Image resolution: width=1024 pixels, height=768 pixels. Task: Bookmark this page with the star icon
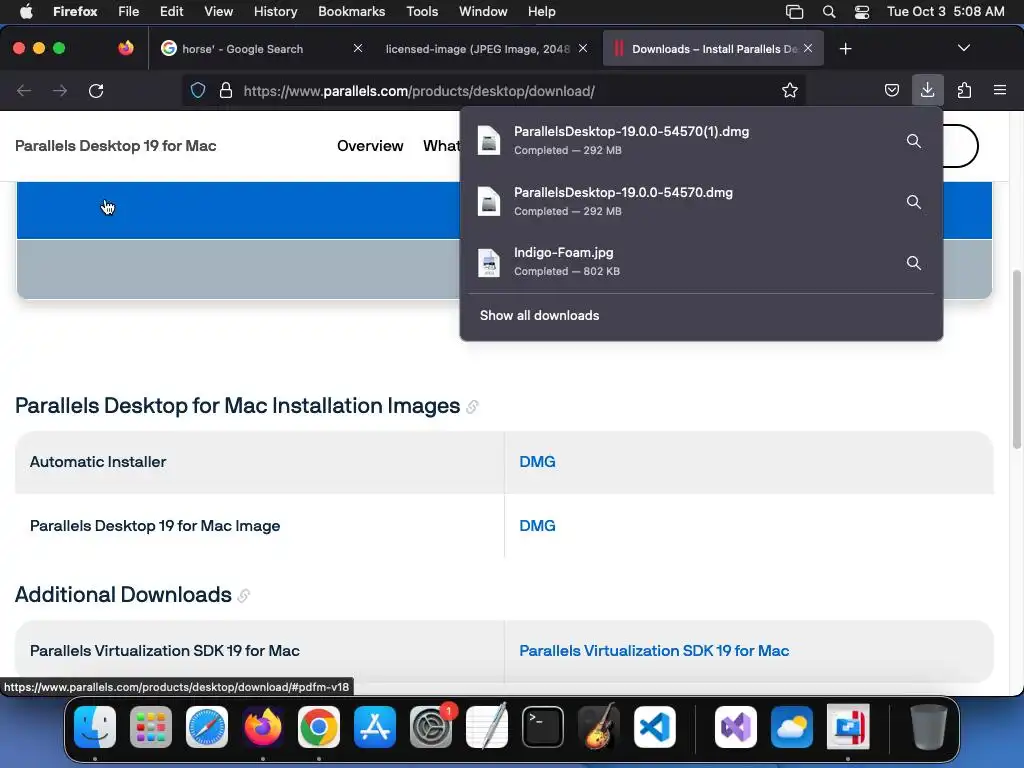(790, 91)
